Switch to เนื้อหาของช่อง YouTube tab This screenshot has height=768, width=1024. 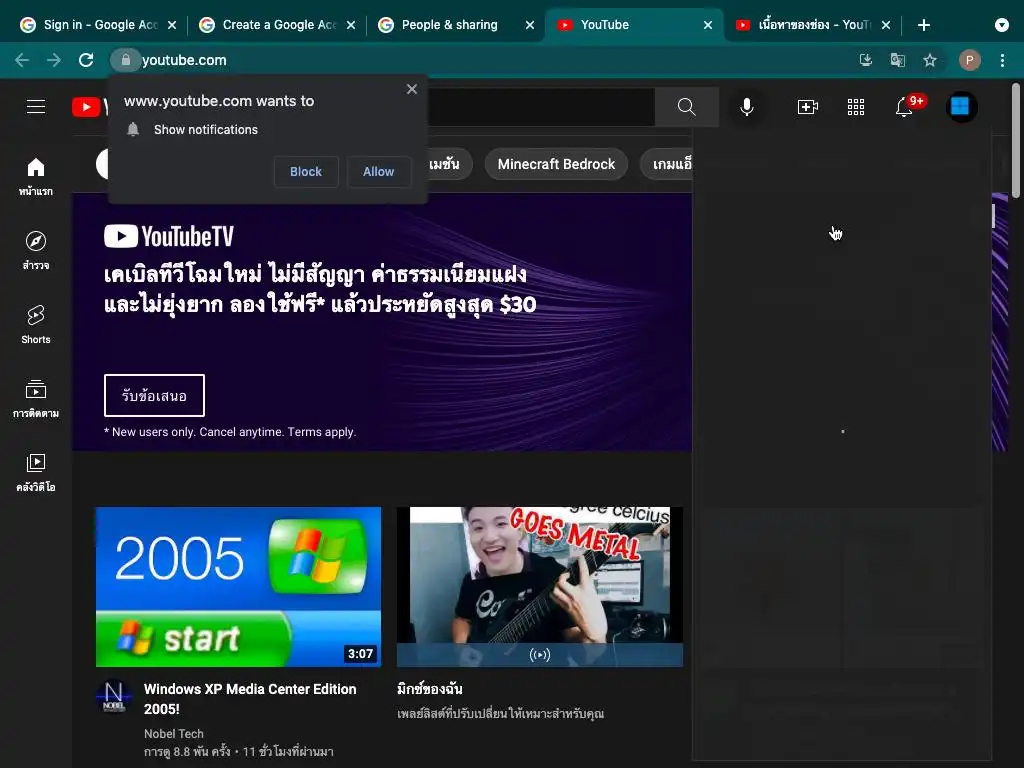pyautogui.click(x=814, y=25)
